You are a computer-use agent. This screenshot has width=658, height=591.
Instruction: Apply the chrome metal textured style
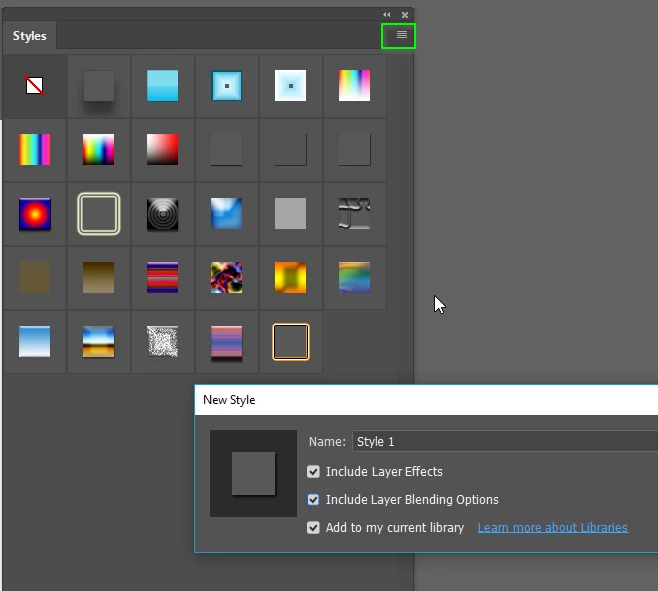click(355, 214)
